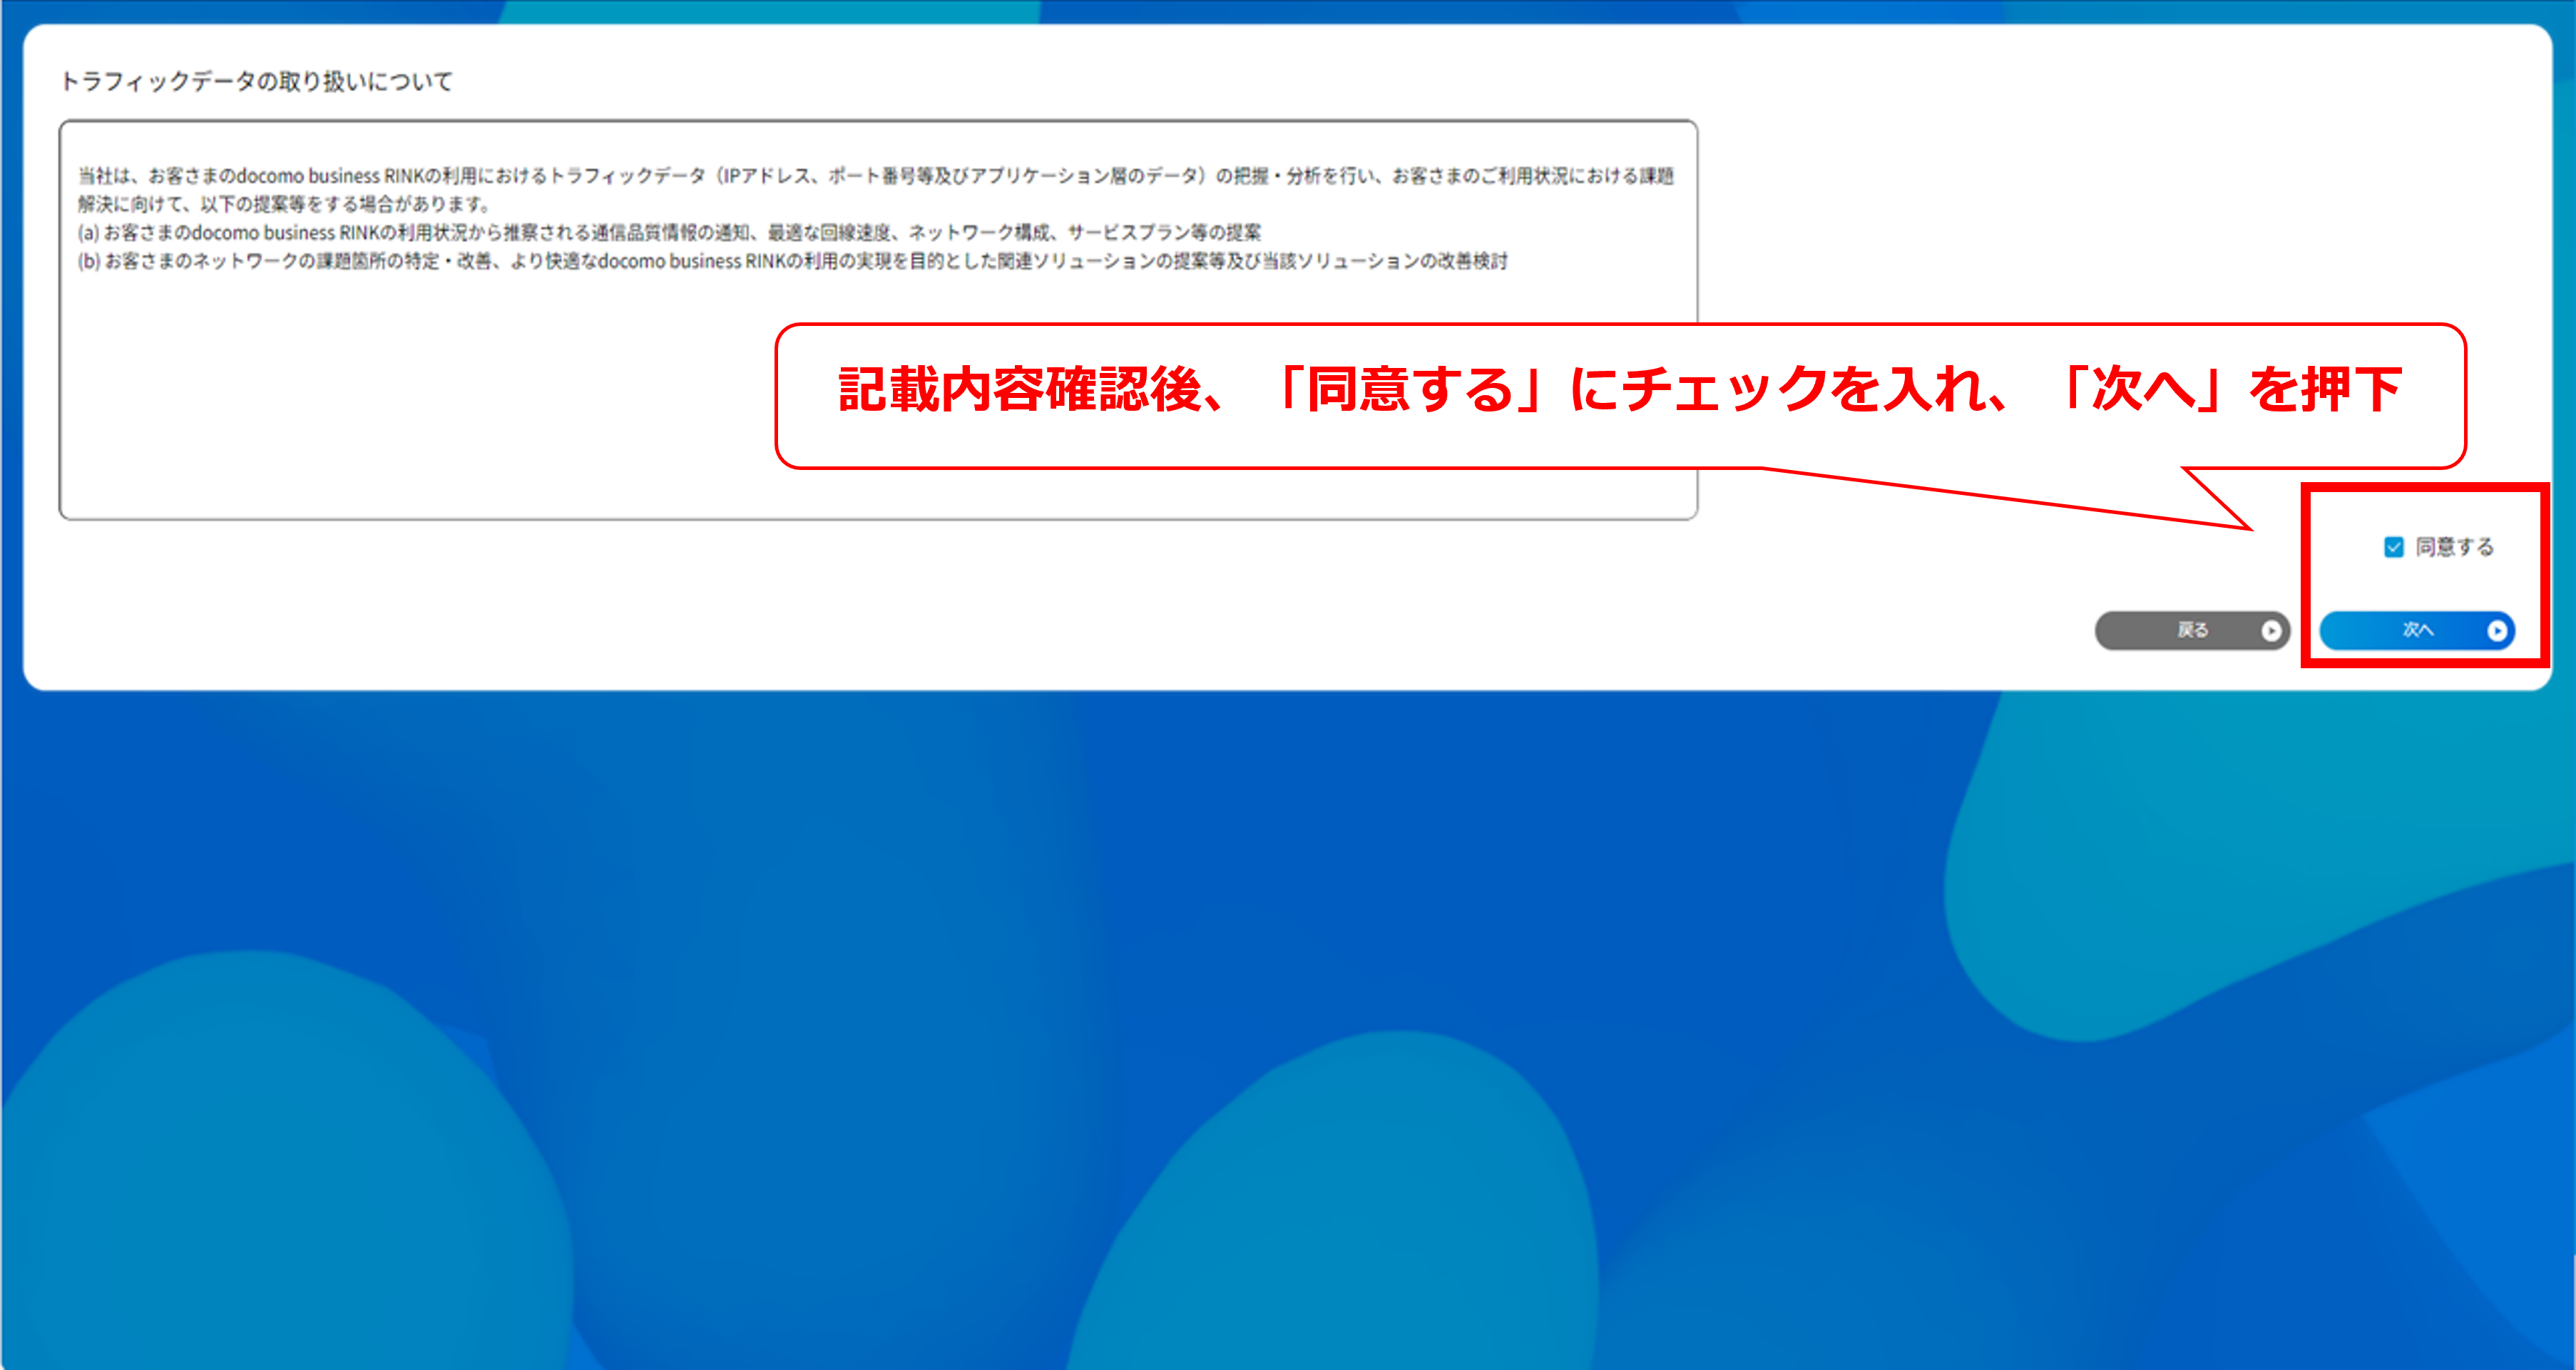Click the arrow icon inside 戻る button
The width and height of the screenshot is (2576, 1370).
pyautogui.click(x=2271, y=631)
